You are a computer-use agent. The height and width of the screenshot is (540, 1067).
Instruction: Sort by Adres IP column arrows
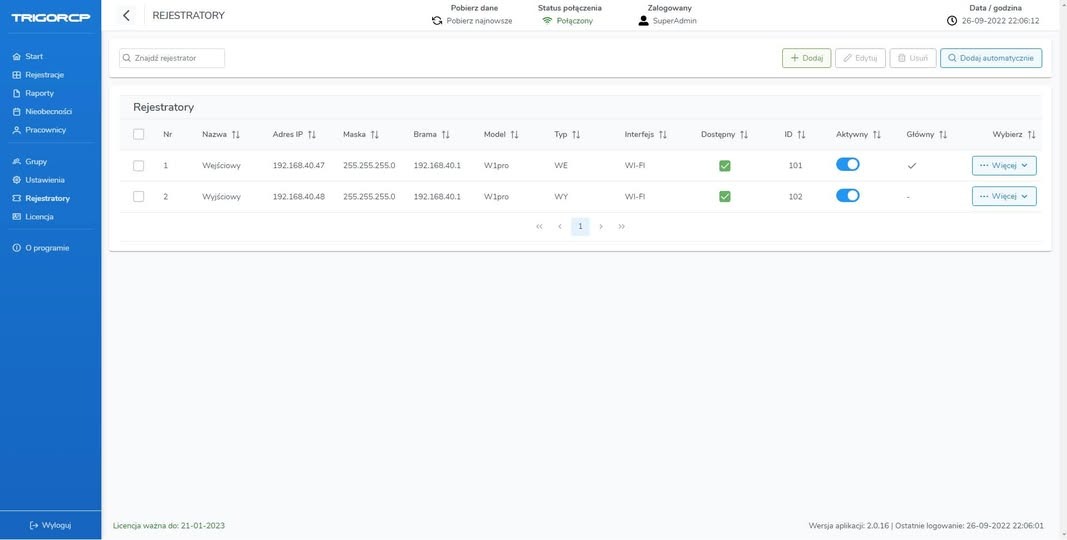312,135
